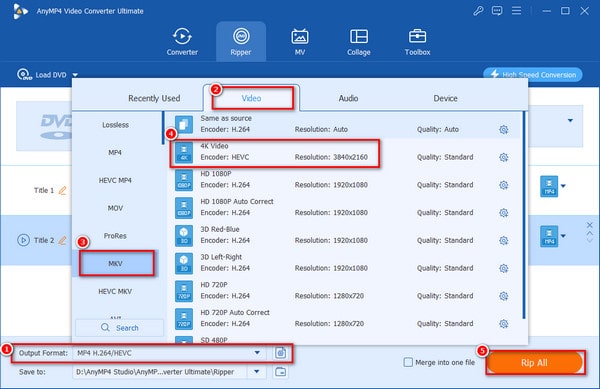The height and width of the screenshot is (389, 600).
Task: Choose the Same as source preset icon
Action: [184, 124]
